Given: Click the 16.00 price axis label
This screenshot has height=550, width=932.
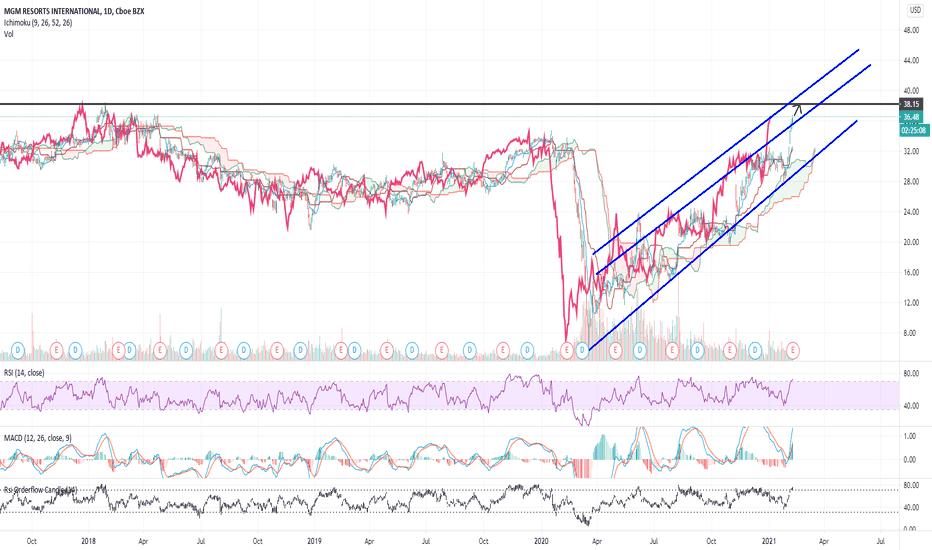Looking at the screenshot, I should [x=911, y=273].
